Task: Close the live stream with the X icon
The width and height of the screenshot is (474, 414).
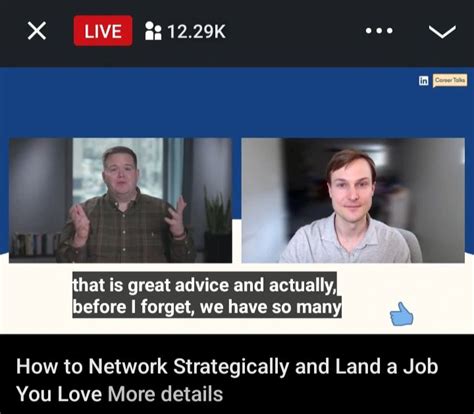Action: [x=37, y=31]
